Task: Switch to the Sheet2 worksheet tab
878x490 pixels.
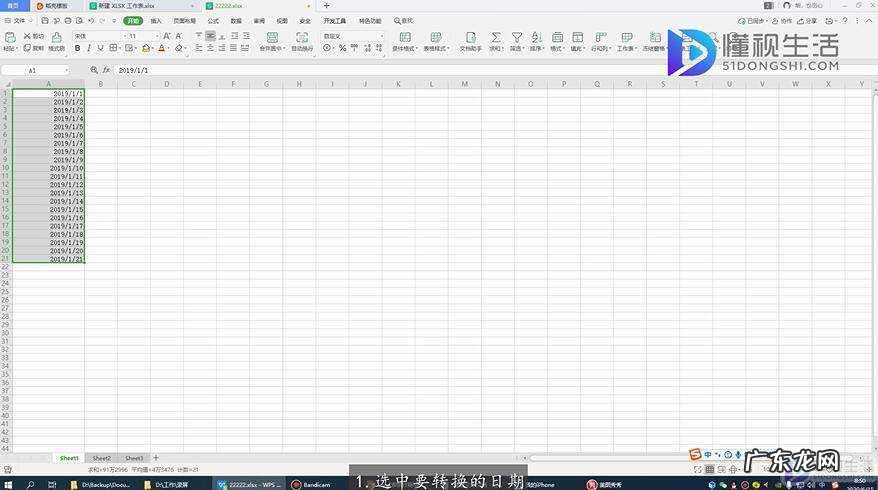Action: coord(101,458)
